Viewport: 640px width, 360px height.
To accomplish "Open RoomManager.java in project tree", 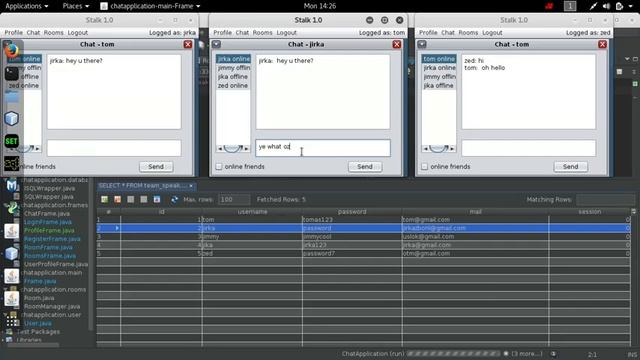I will (52, 307).
